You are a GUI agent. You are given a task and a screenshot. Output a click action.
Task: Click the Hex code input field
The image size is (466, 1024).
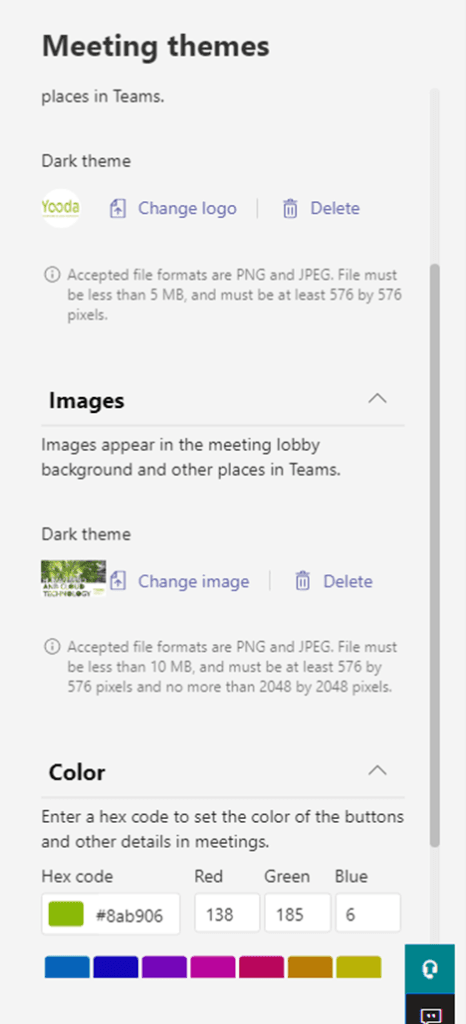(111, 914)
